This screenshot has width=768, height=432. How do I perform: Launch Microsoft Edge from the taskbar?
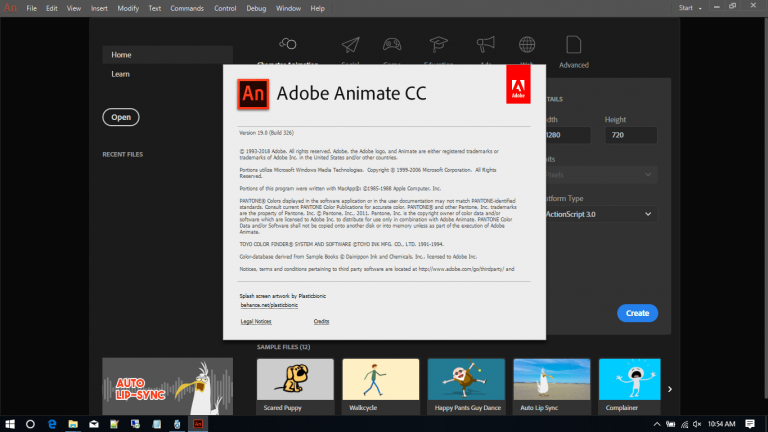click(52, 424)
